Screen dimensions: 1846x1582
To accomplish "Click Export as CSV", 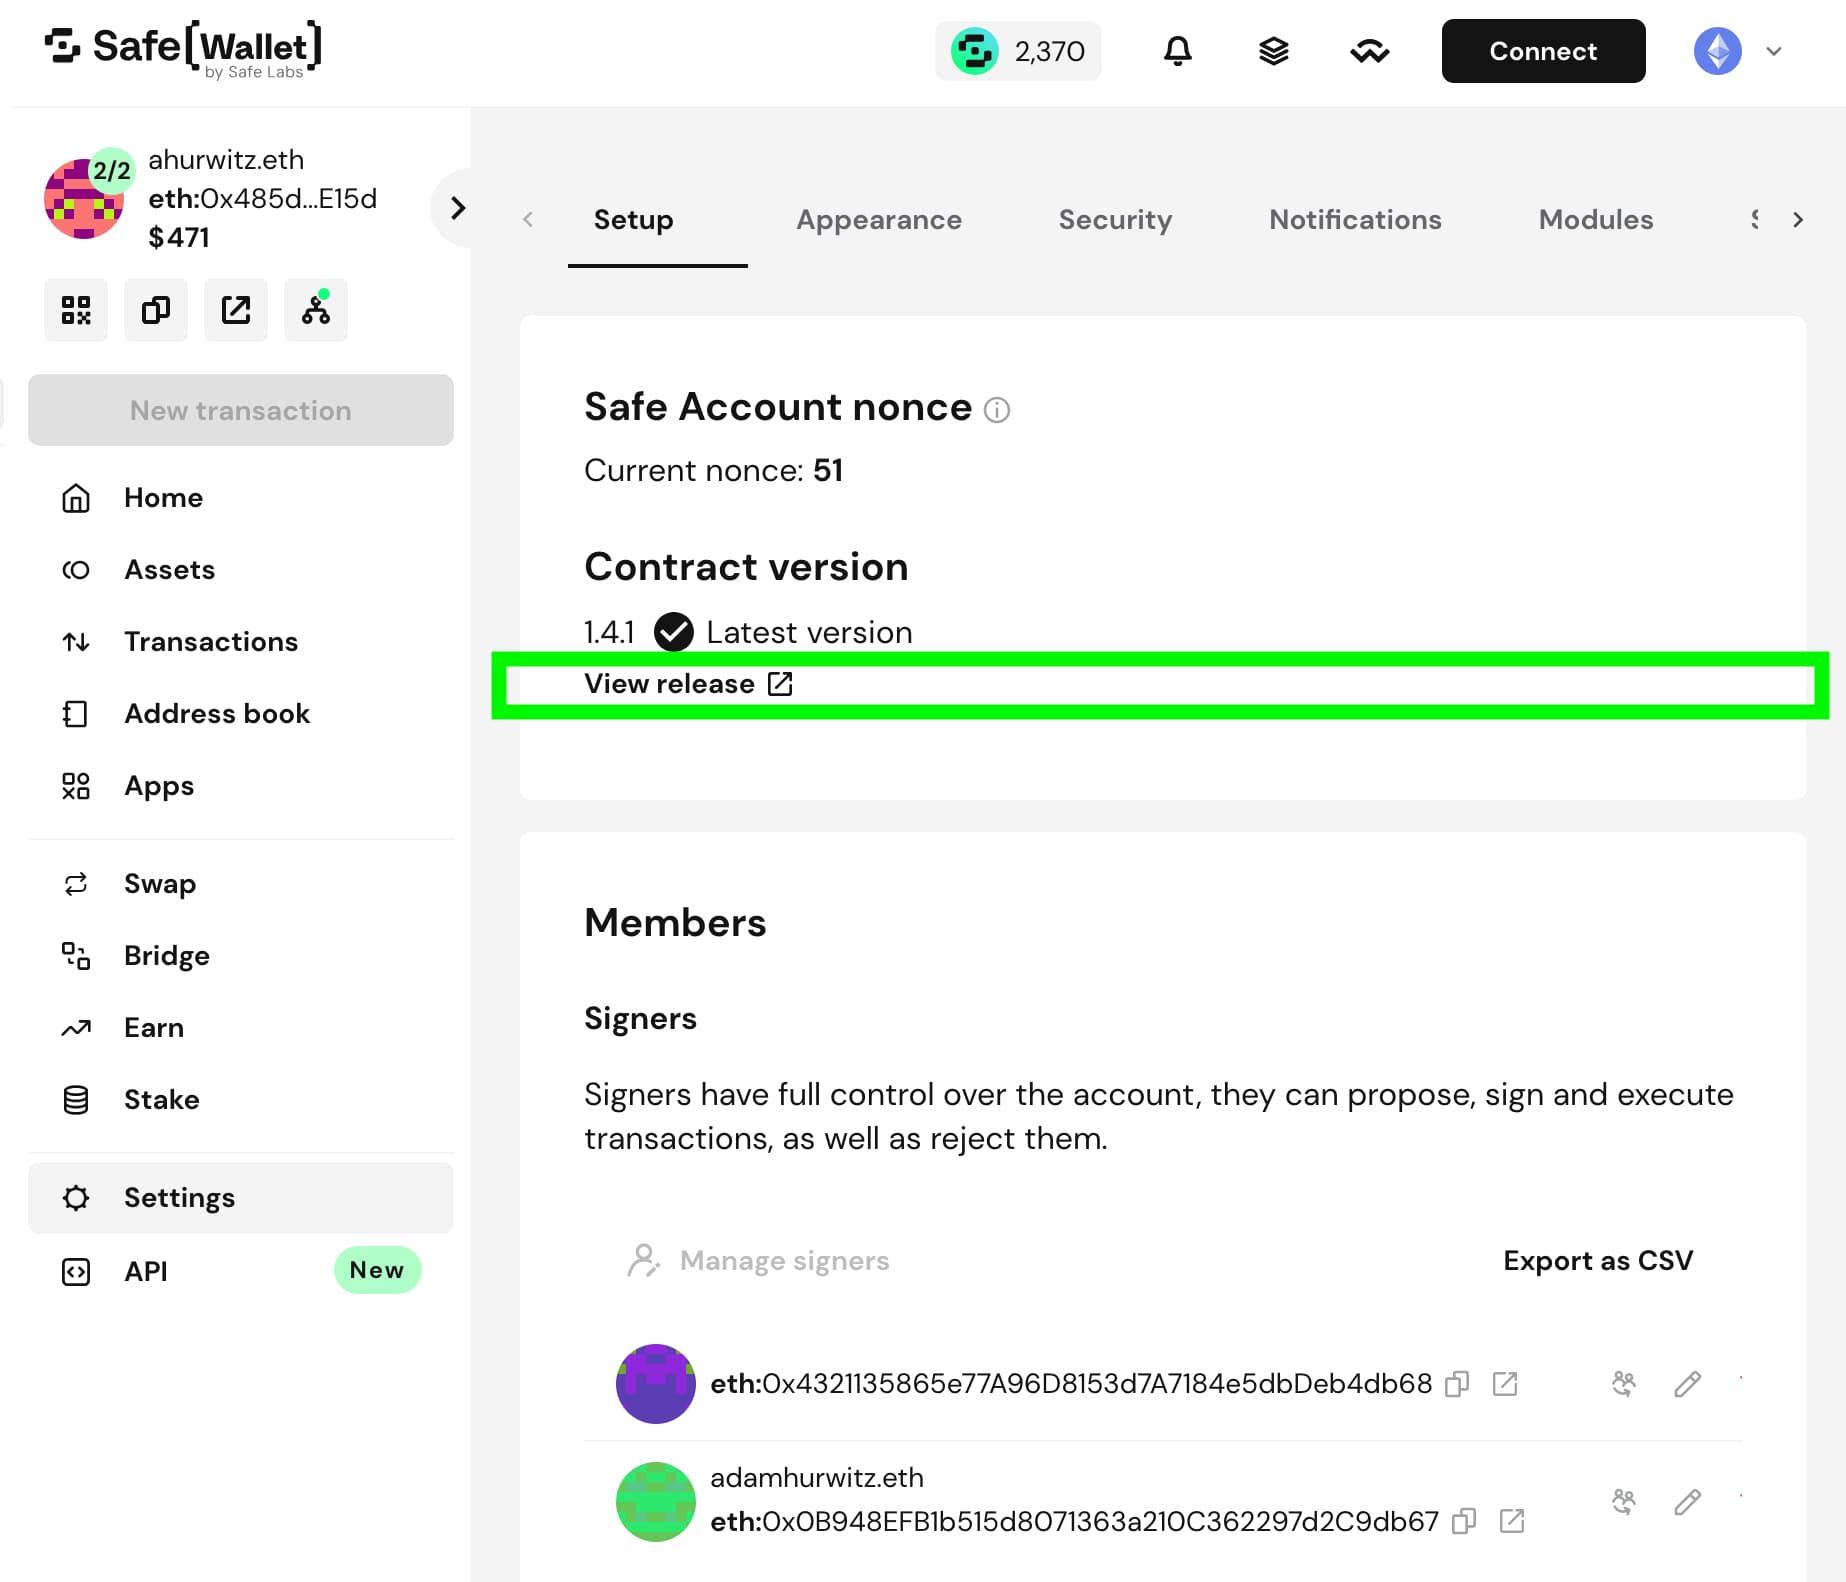I will (1597, 1261).
